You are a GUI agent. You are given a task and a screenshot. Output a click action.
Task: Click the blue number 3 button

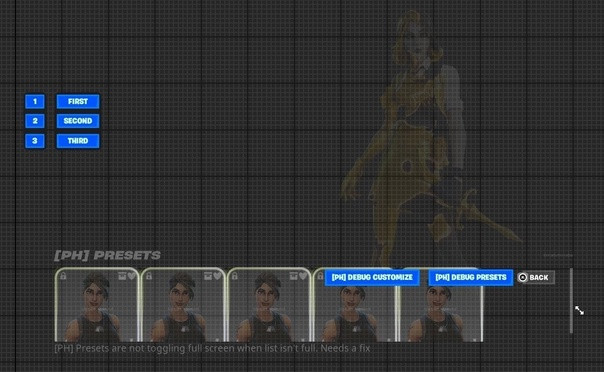(35, 141)
